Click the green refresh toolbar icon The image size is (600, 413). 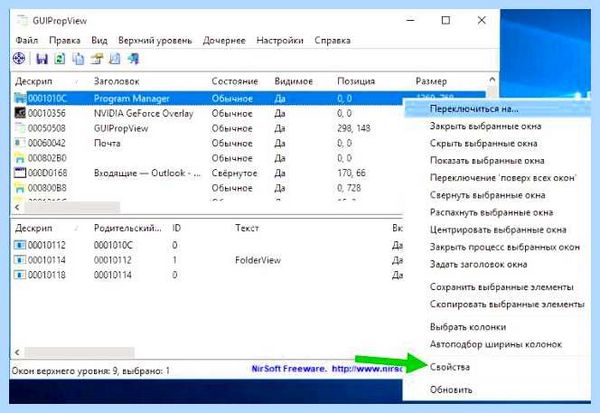click(60, 59)
